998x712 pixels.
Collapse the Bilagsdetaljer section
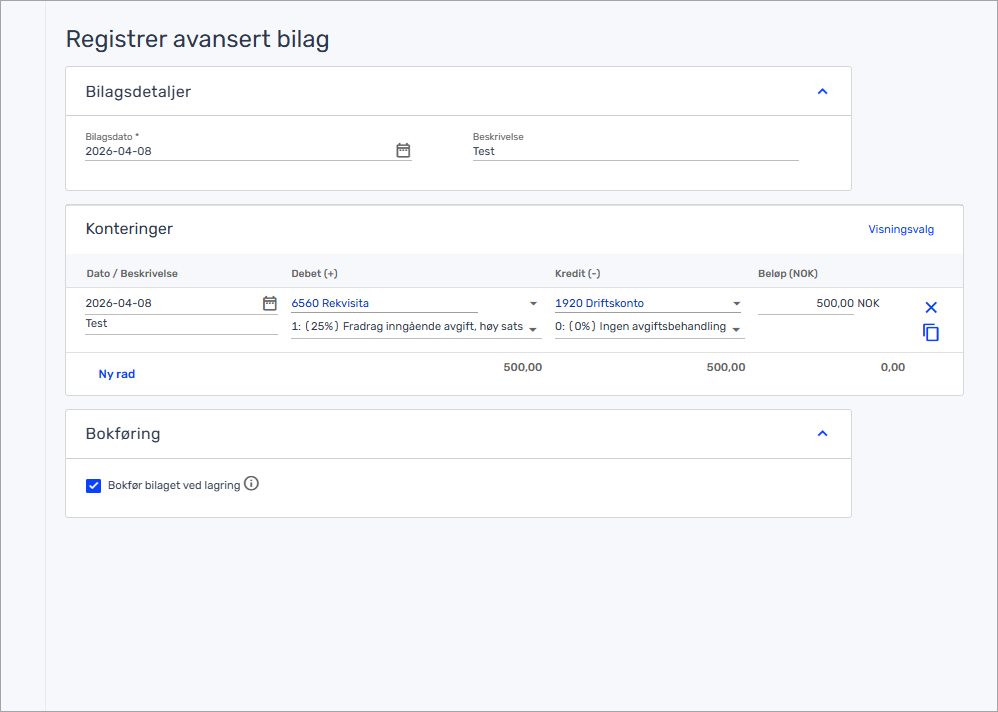[822, 92]
